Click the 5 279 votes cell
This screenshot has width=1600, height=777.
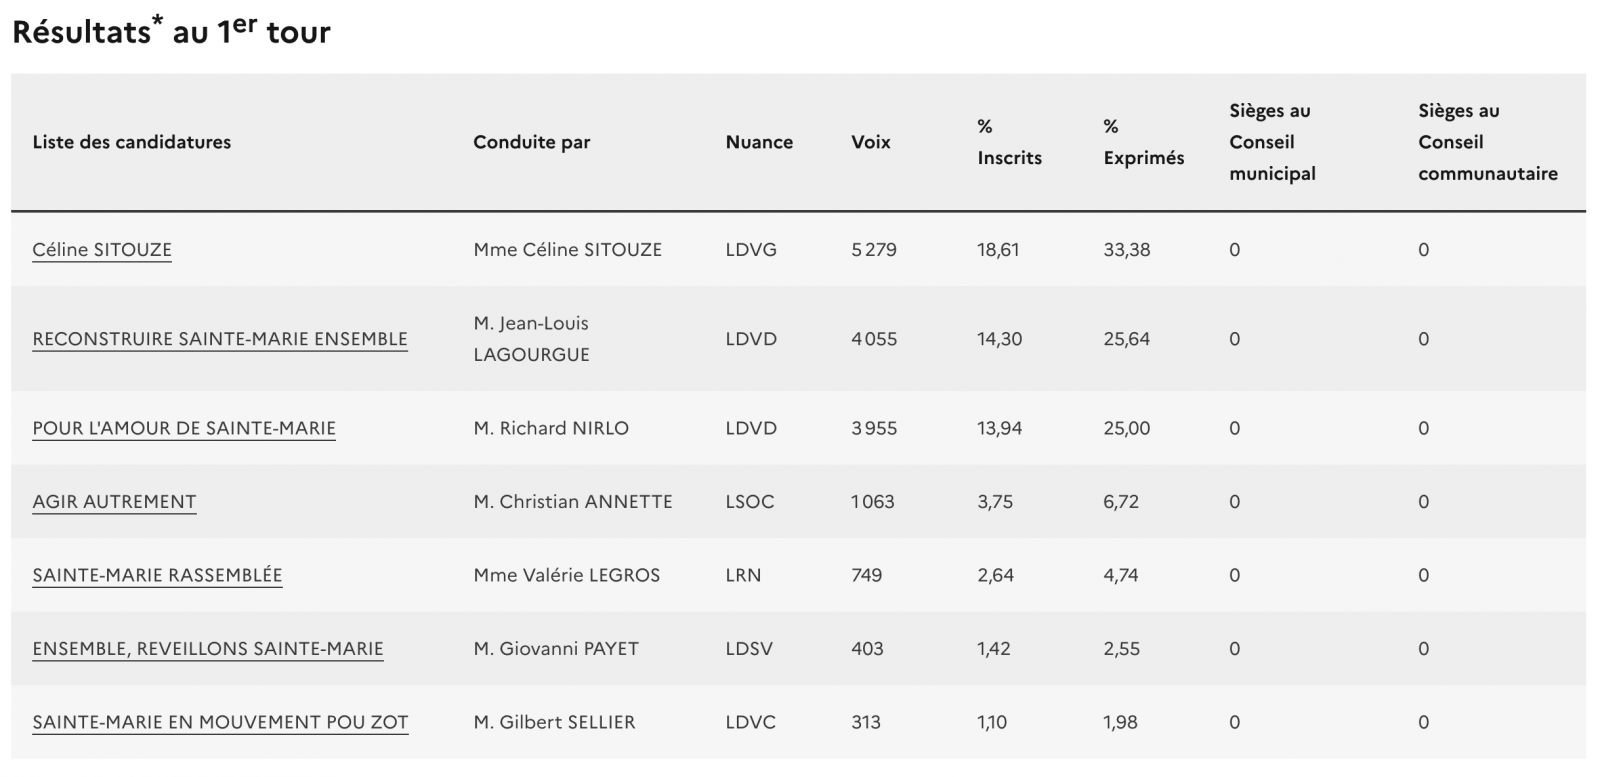[x=874, y=250]
